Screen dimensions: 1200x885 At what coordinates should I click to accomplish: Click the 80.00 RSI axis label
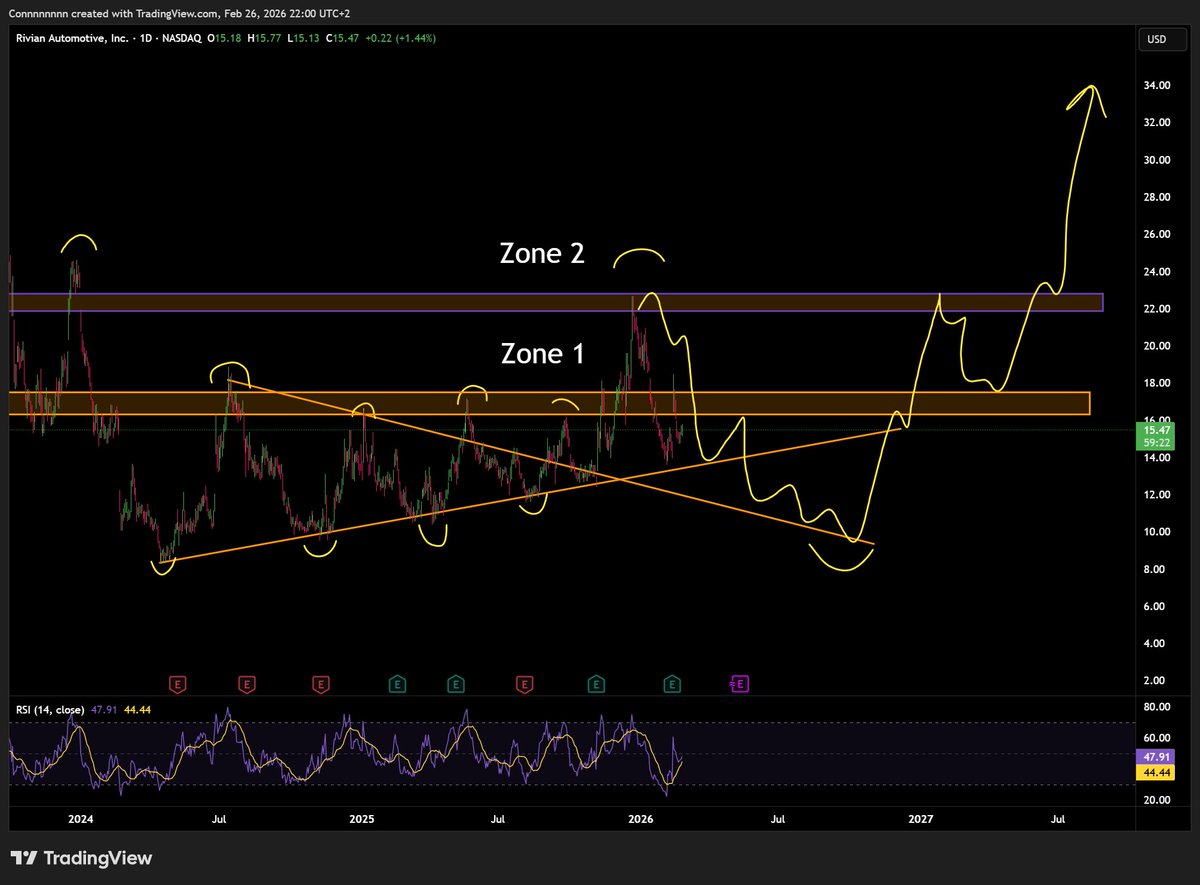(x=1157, y=707)
